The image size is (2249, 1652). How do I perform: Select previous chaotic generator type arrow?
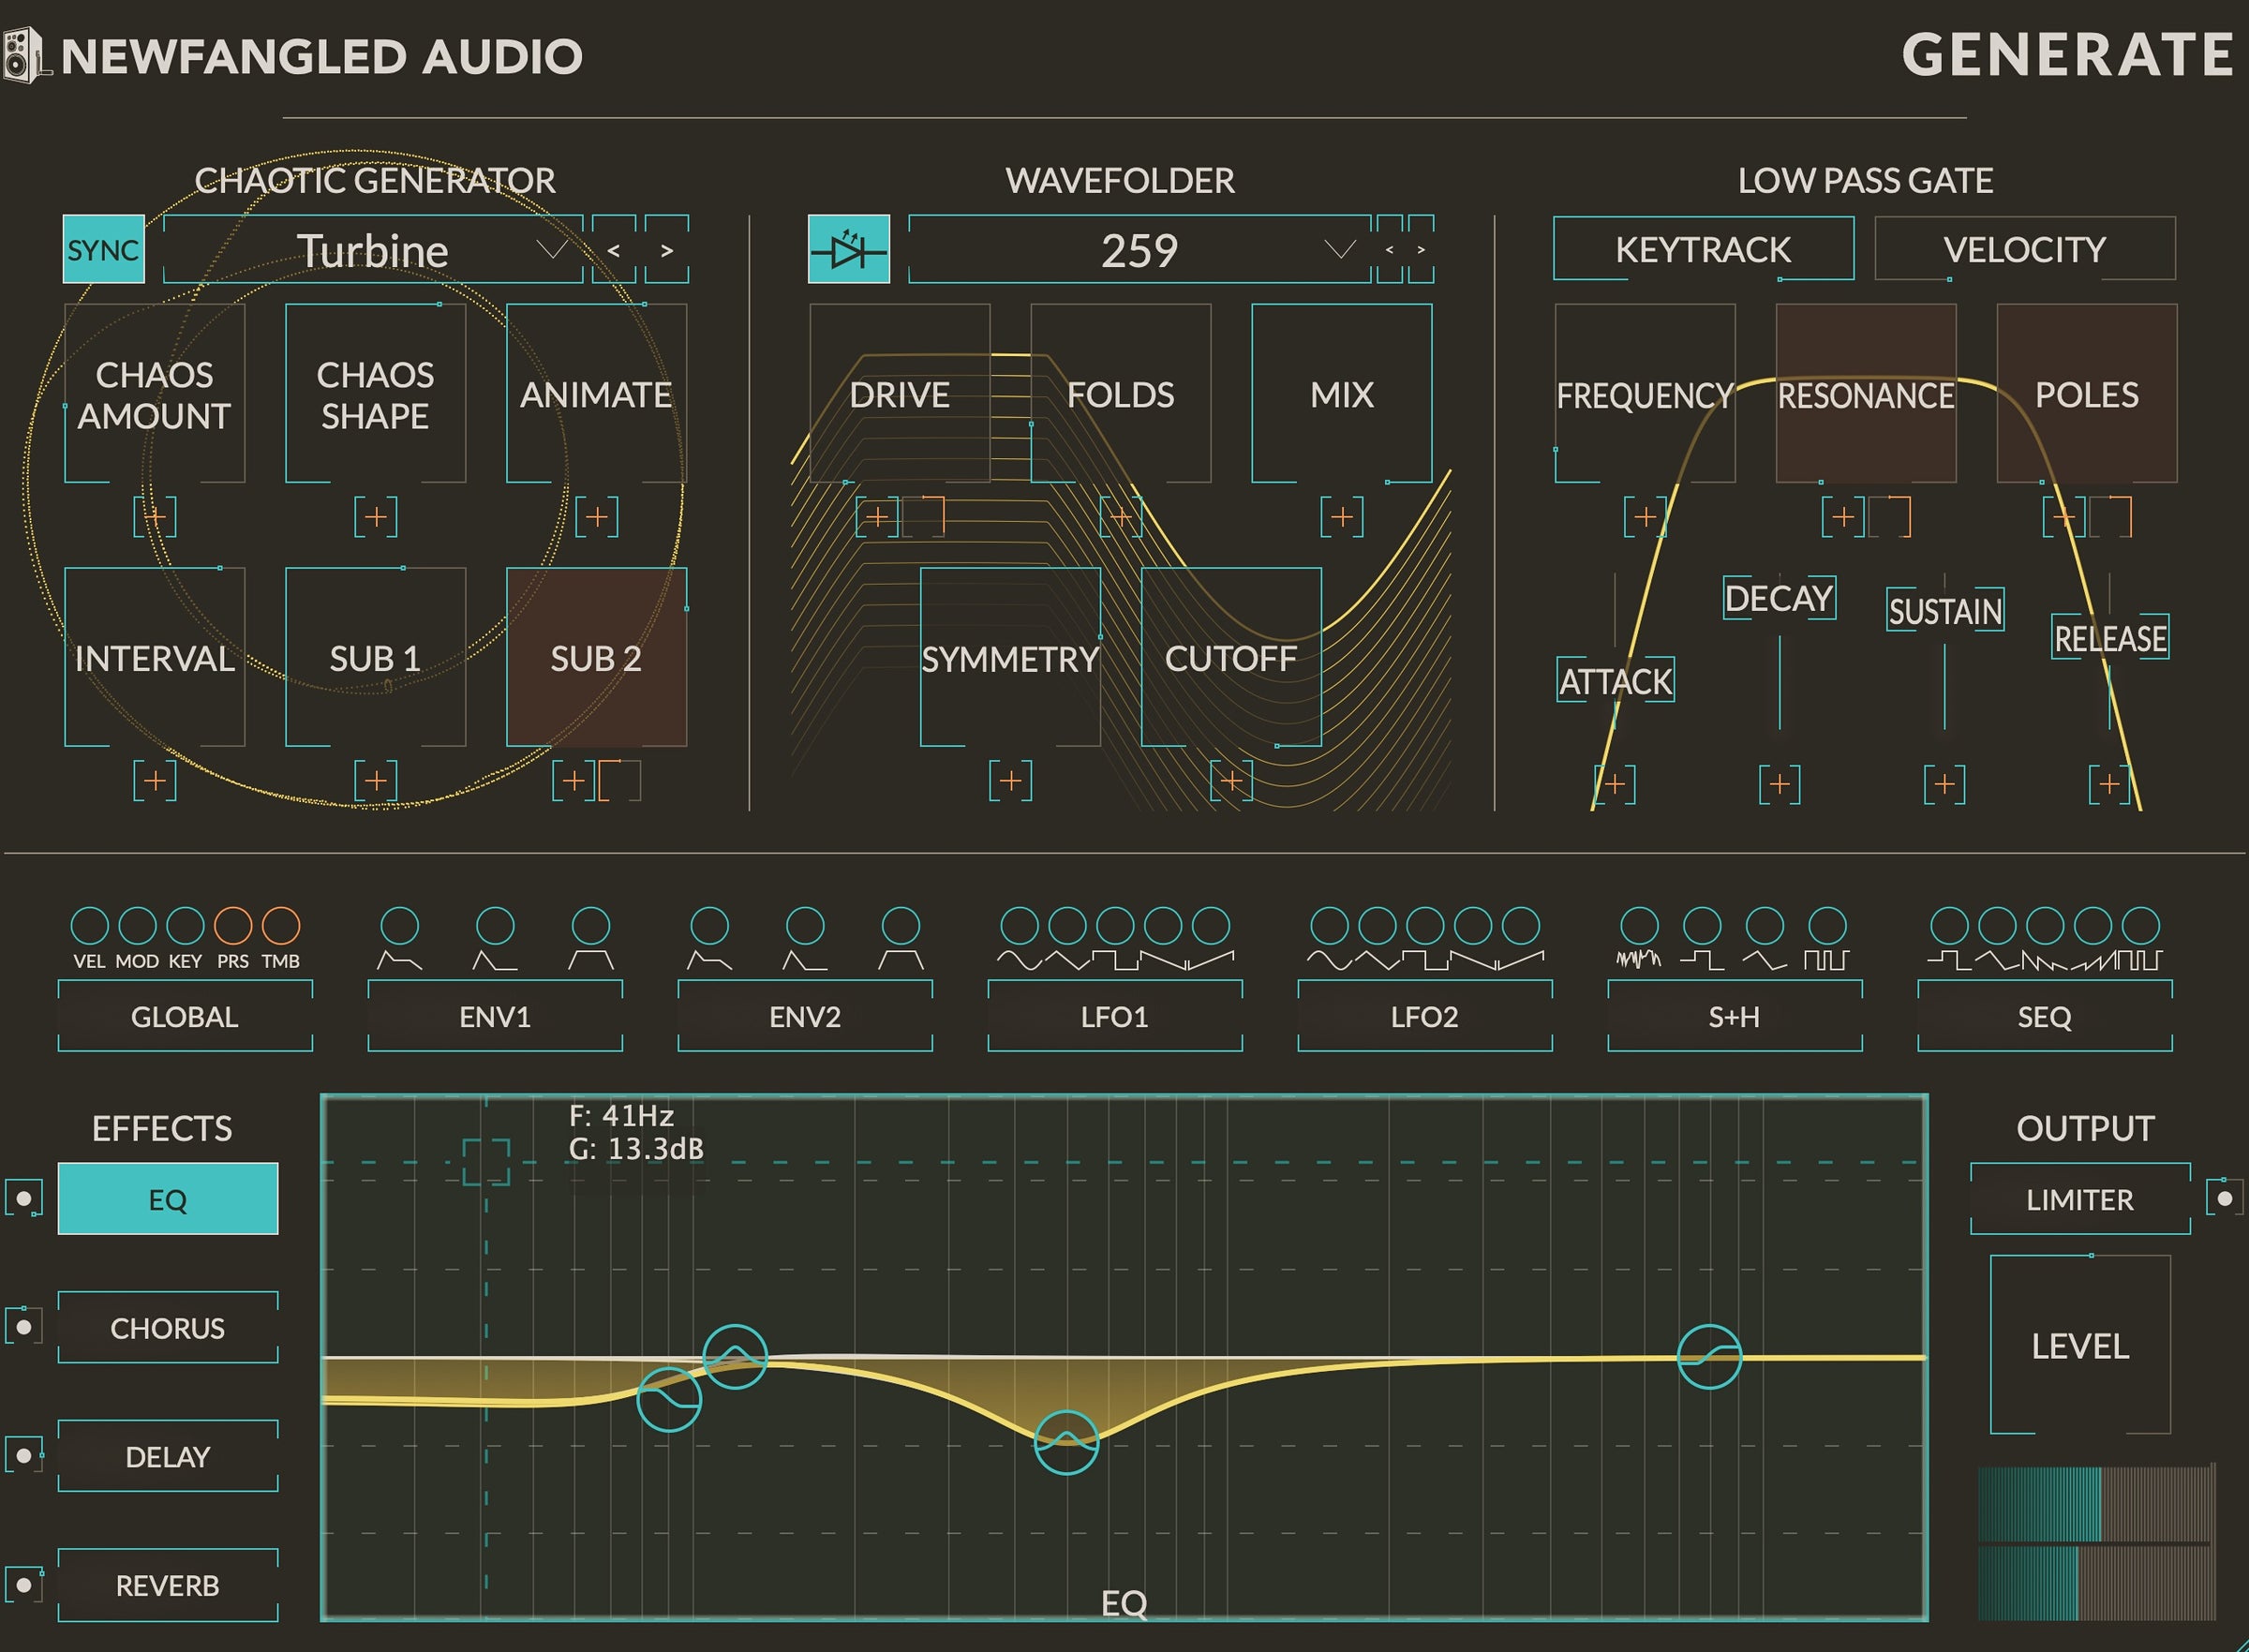(614, 249)
